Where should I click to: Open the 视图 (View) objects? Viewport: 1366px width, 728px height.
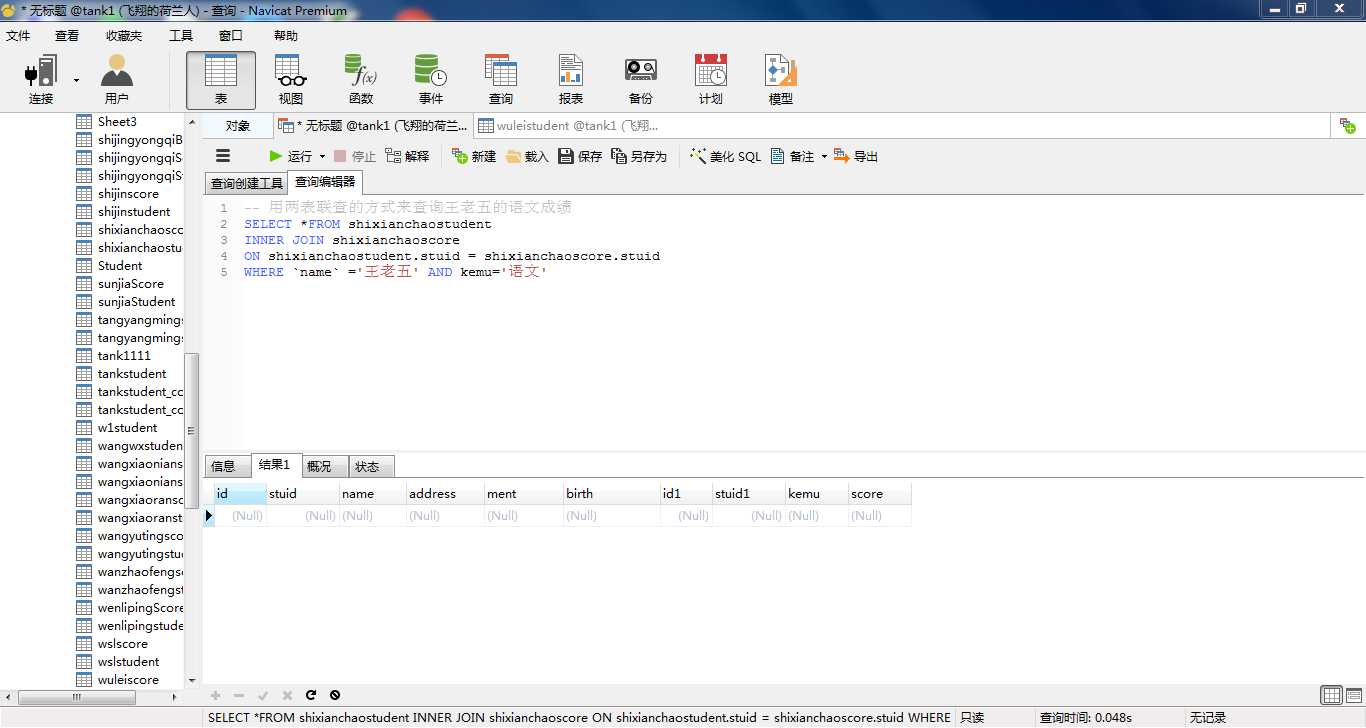pyautogui.click(x=291, y=80)
